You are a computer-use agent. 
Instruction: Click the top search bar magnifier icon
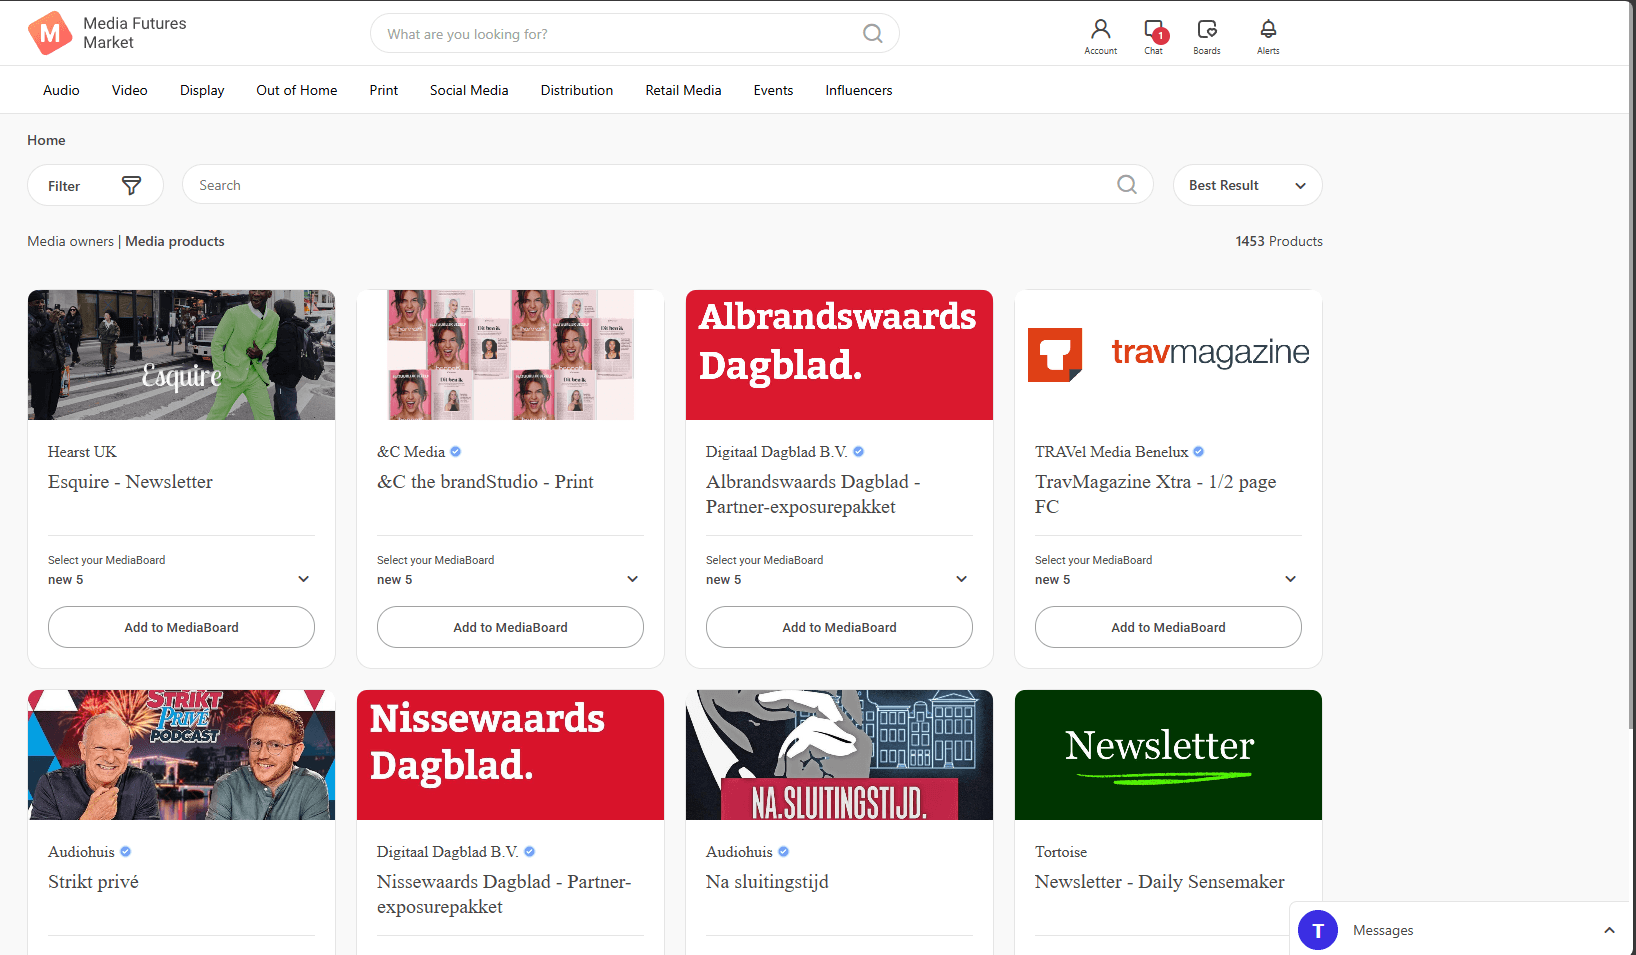(x=872, y=34)
